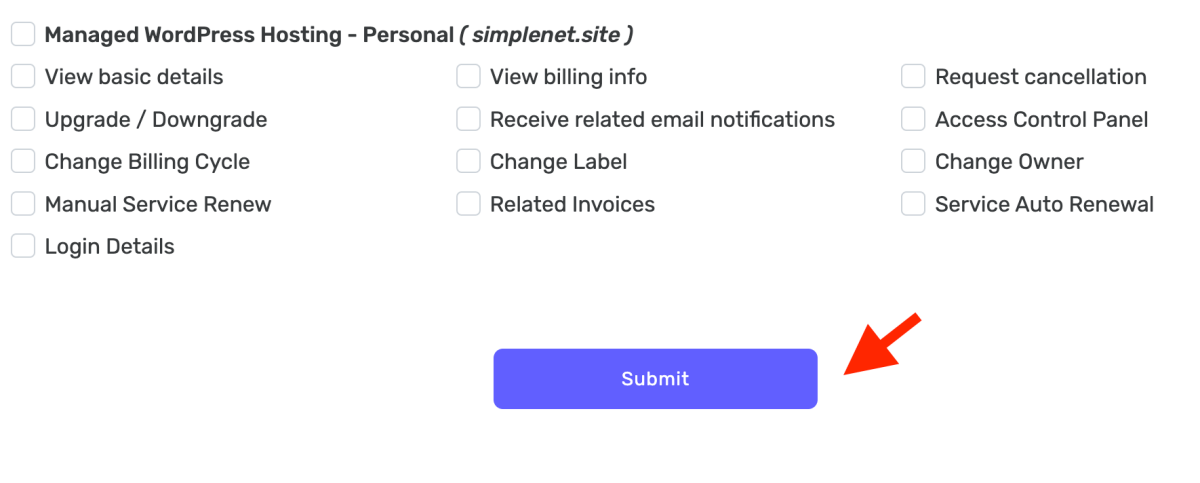Click the 'Managed WordPress Hosting - Personal' heading text
Screen dimensions: 1200x483
[249, 35]
